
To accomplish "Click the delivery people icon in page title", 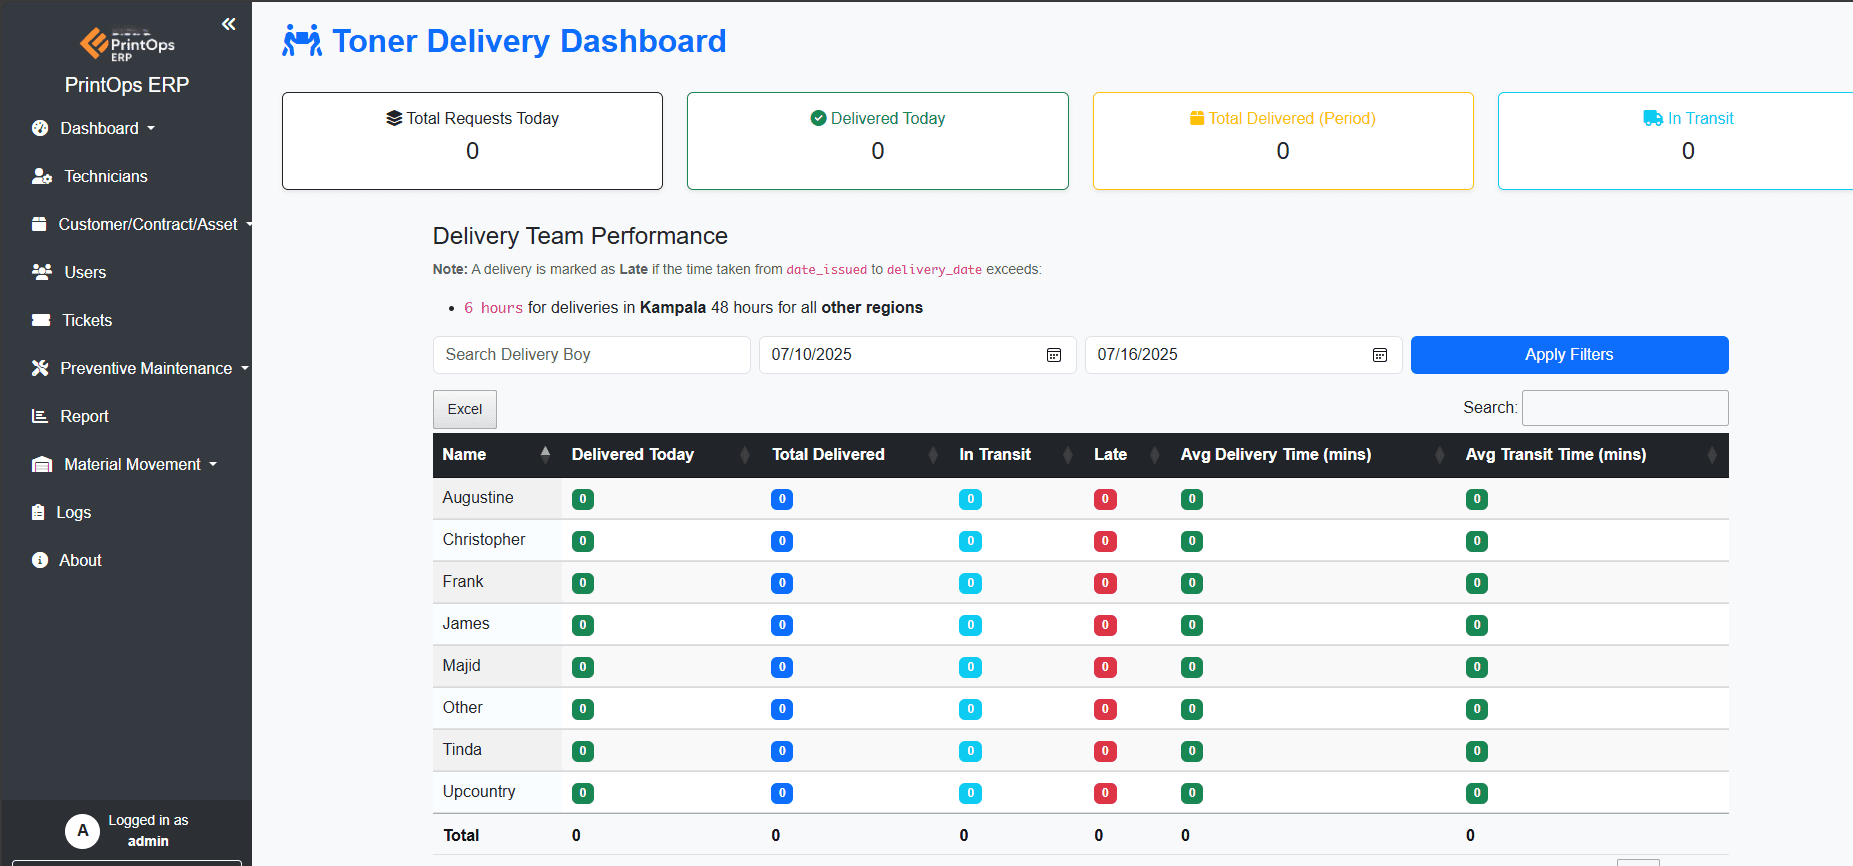I will 302,40.
